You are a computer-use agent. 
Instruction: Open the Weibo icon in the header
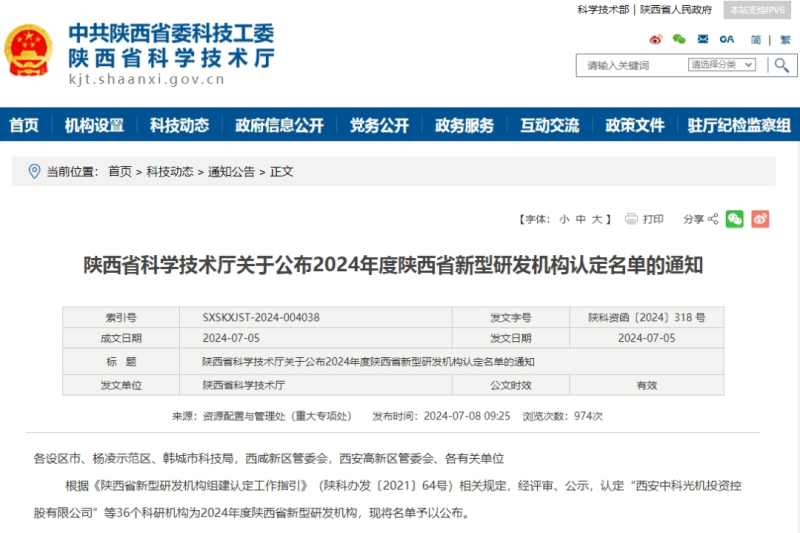656,39
